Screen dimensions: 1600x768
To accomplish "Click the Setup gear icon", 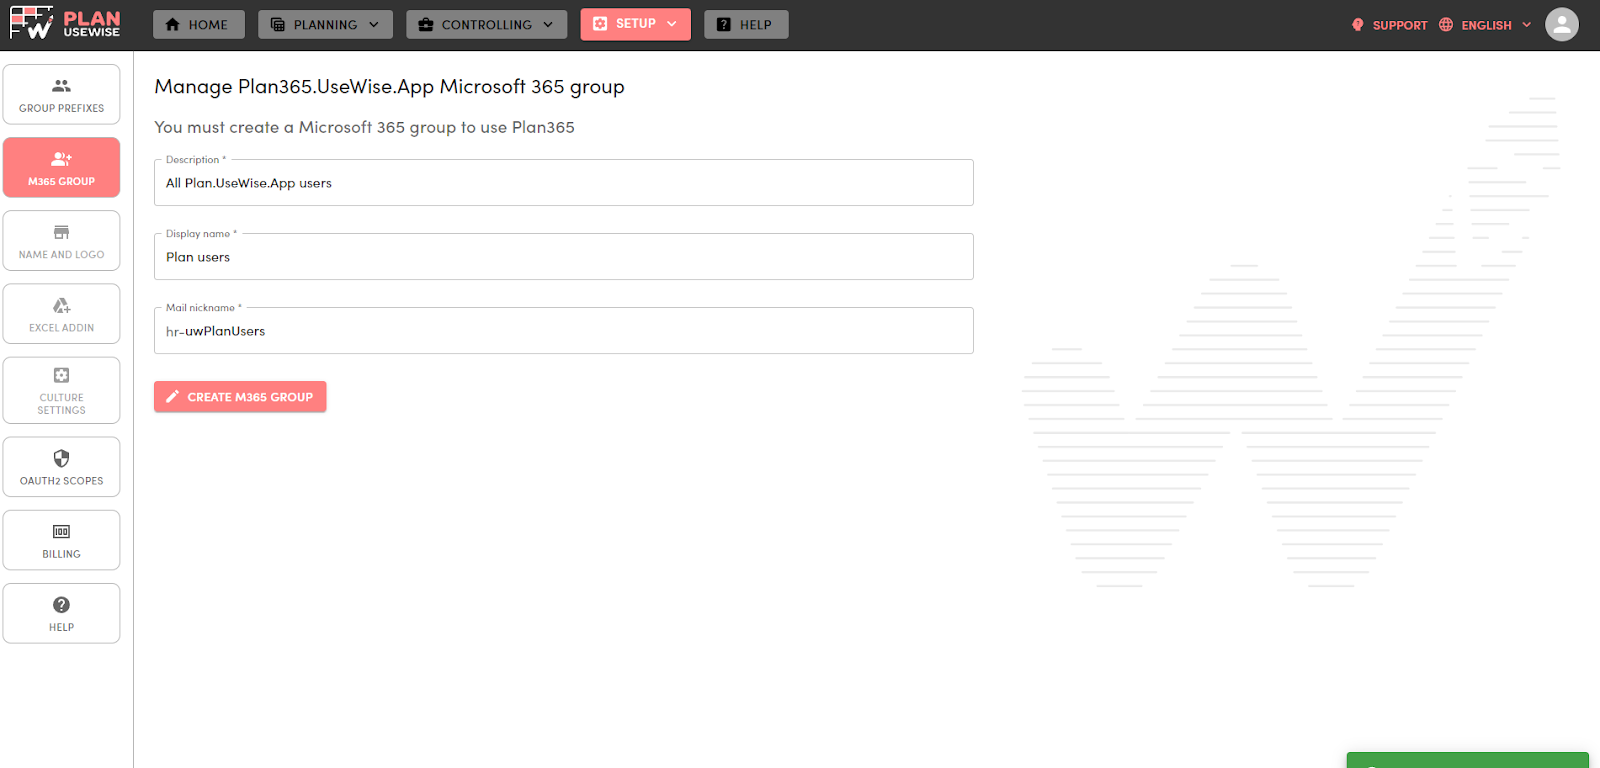I will 600,24.
